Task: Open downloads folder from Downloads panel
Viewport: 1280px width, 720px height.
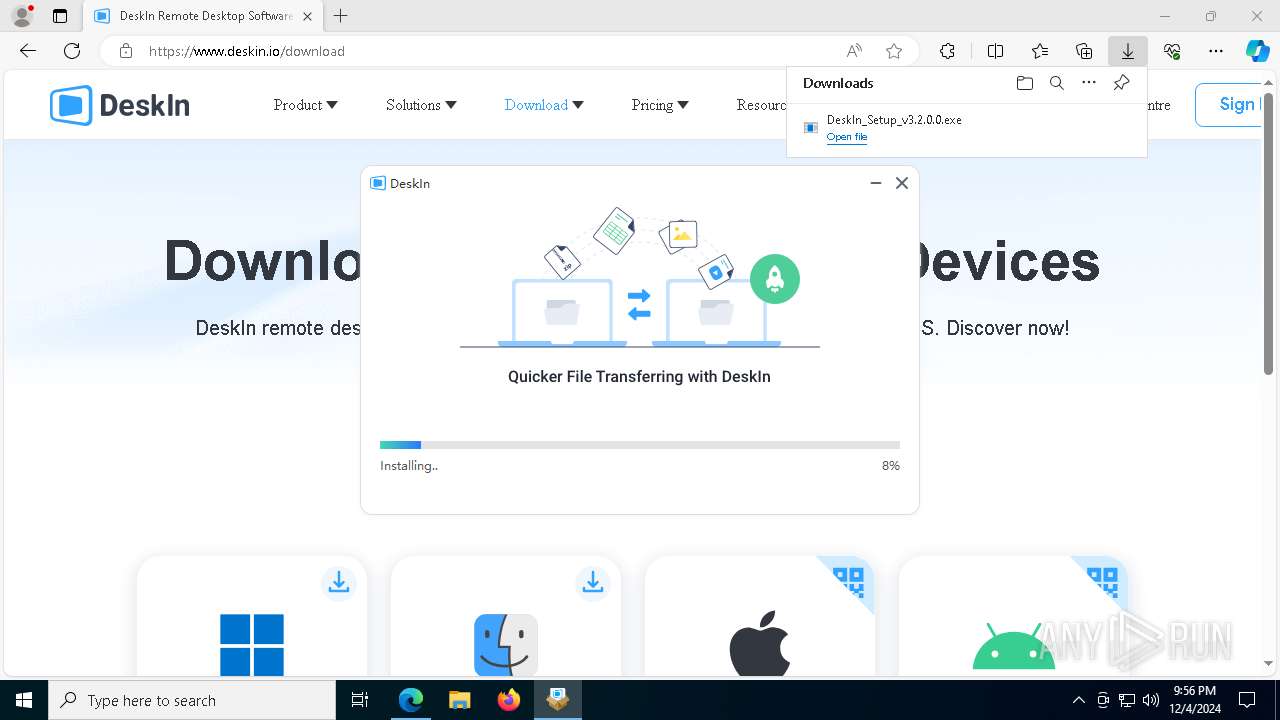Action: 1024,83
